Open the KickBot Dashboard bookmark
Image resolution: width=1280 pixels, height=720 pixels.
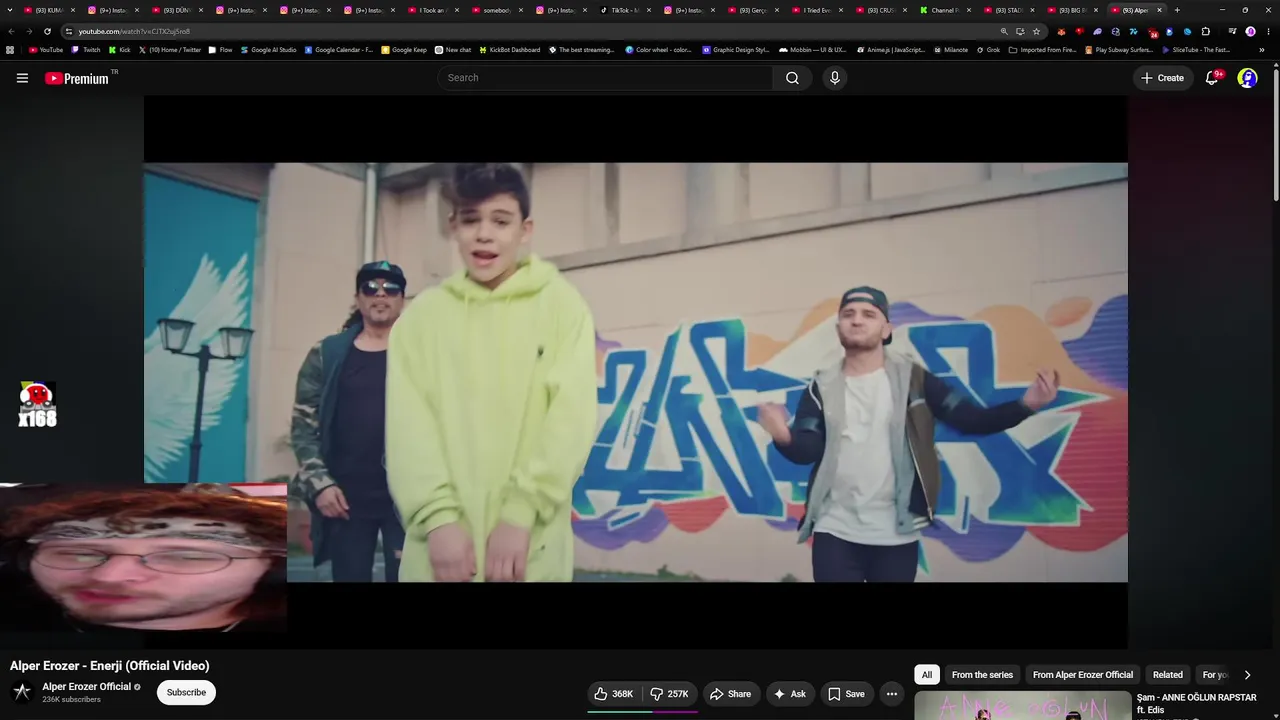510,50
